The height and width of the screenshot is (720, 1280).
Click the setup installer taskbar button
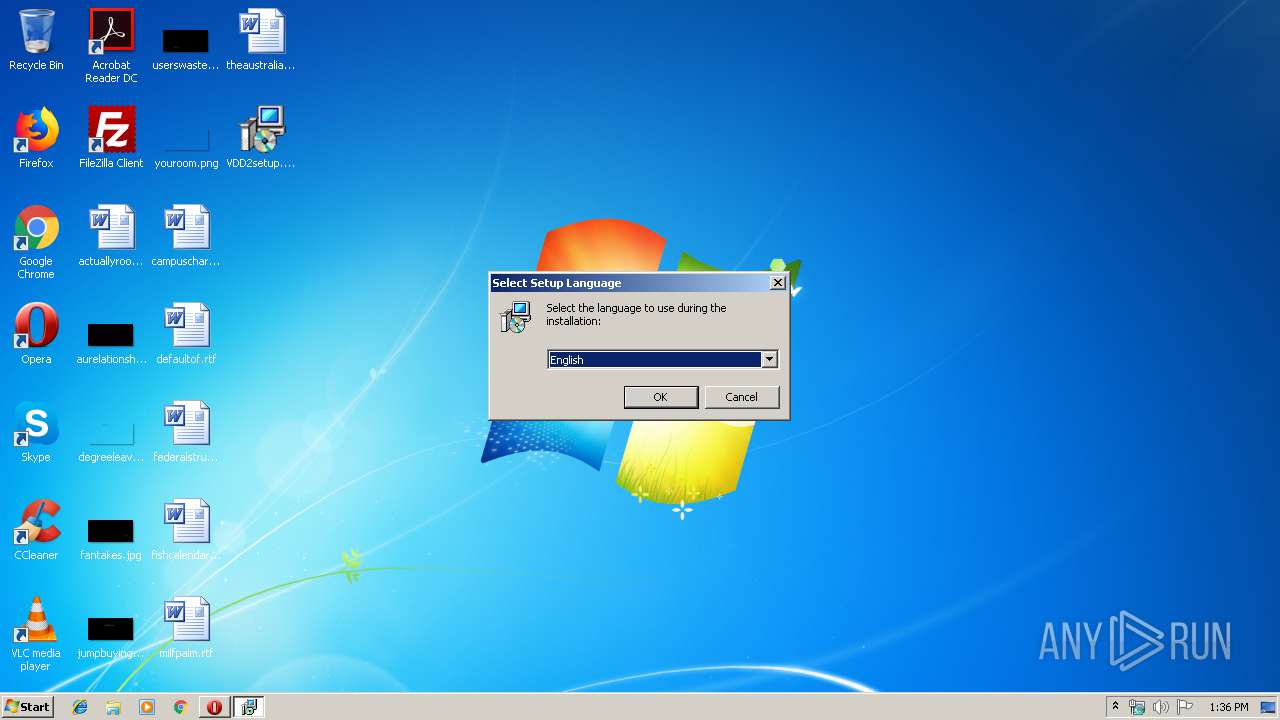[x=249, y=707]
